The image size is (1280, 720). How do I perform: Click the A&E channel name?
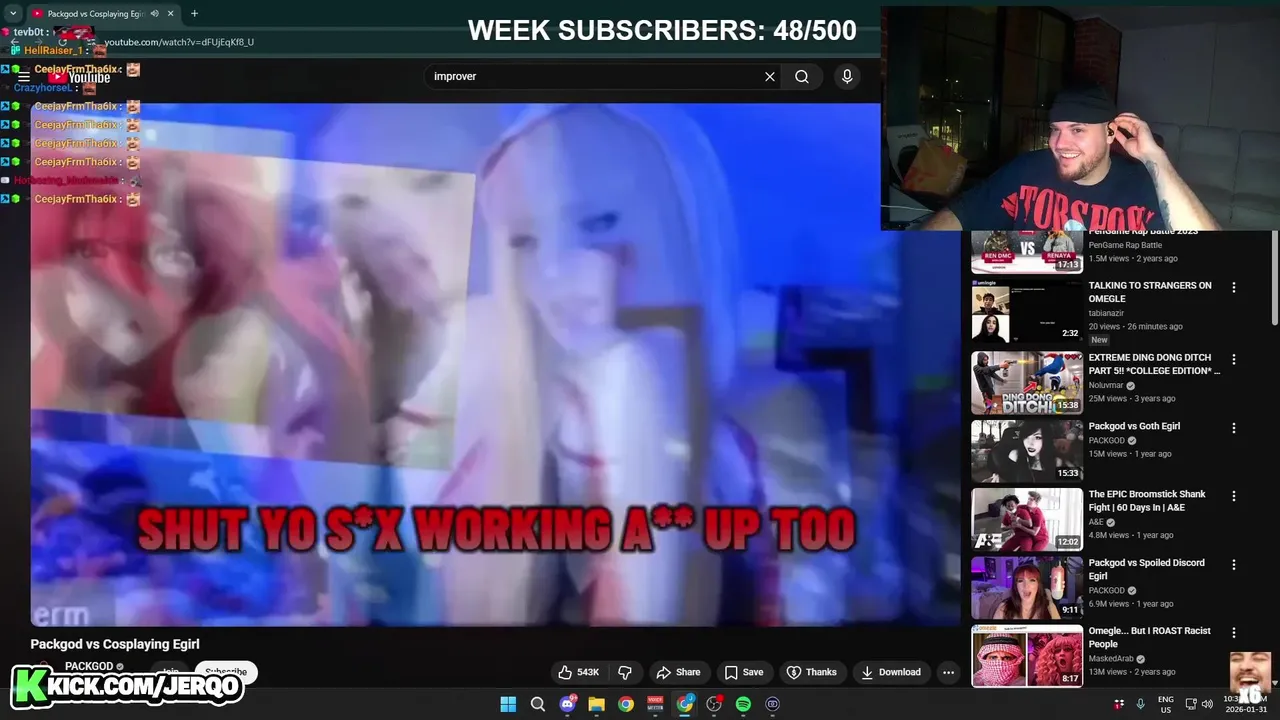(x=1096, y=522)
